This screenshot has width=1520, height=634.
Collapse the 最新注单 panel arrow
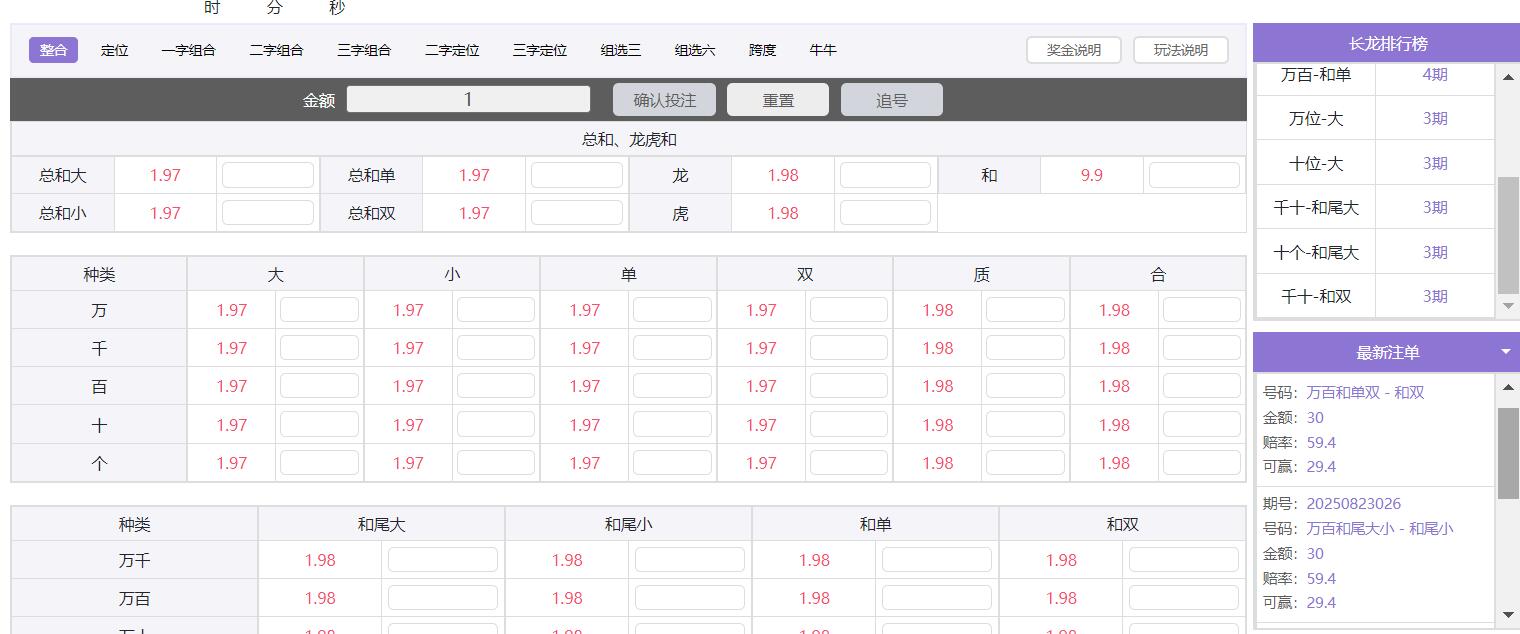(1505, 352)
